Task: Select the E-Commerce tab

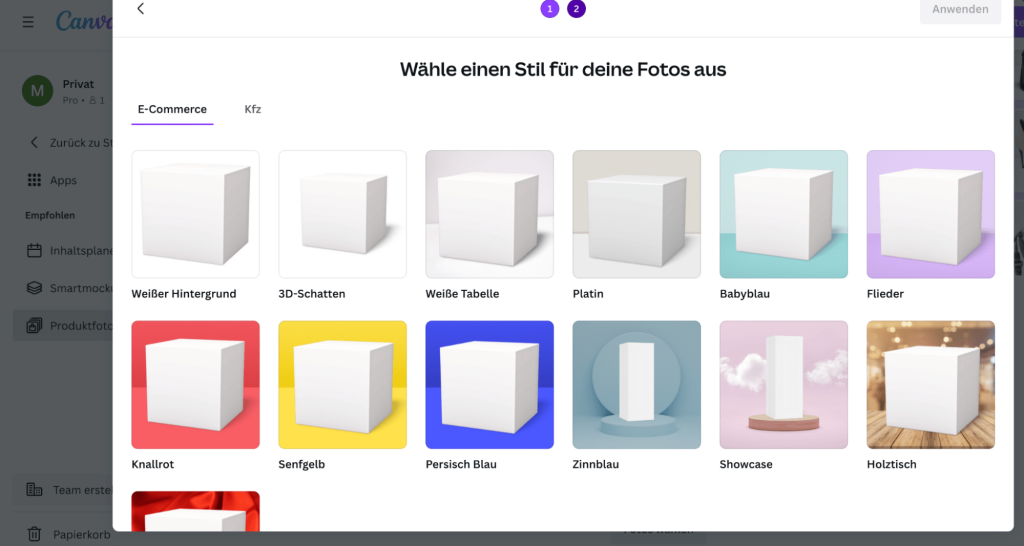Action: point(172,109)
